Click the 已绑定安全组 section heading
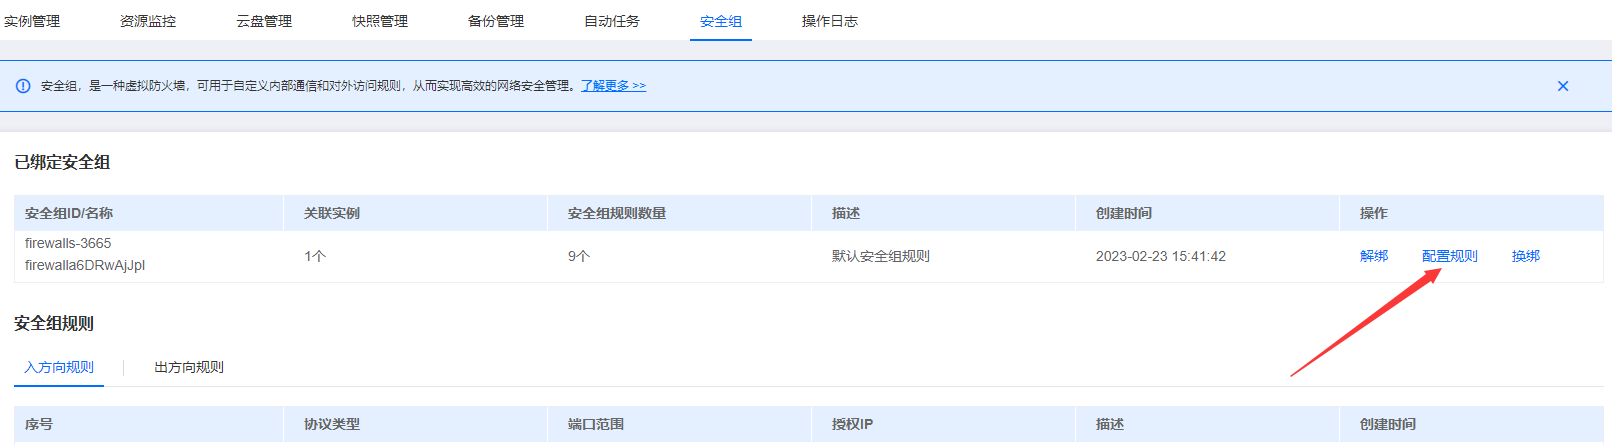The height and width of the screenshot is (445, 1612). pyautogui.click(x=62, y=162)
